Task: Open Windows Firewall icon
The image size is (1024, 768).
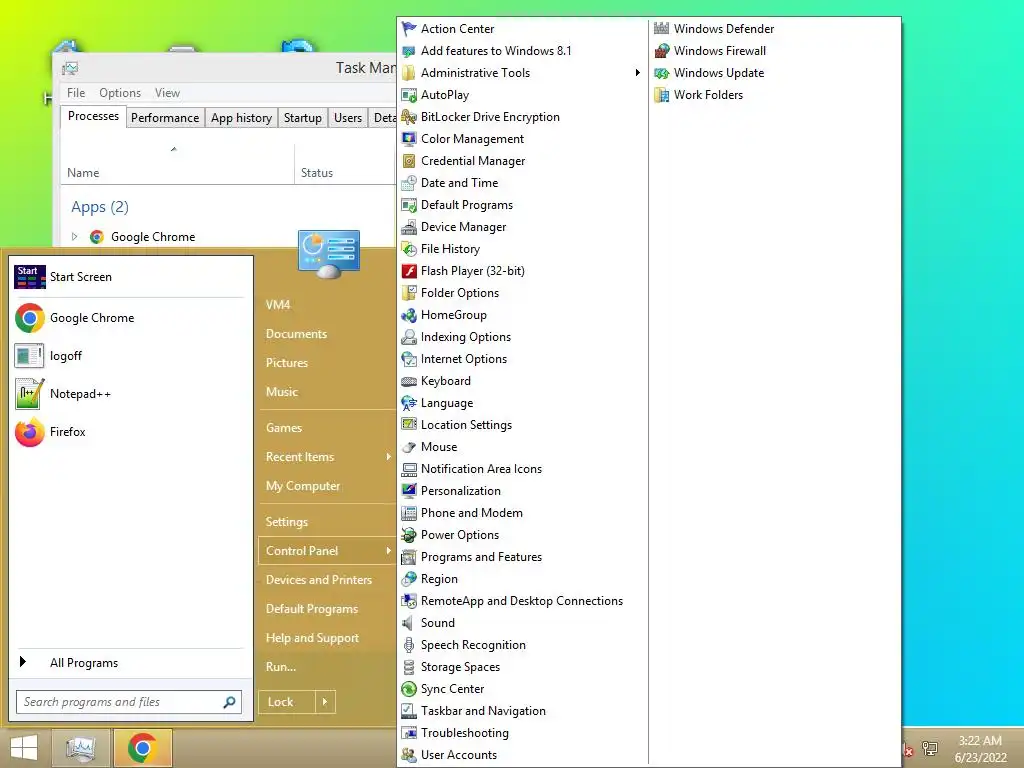Action: (662, 51)
